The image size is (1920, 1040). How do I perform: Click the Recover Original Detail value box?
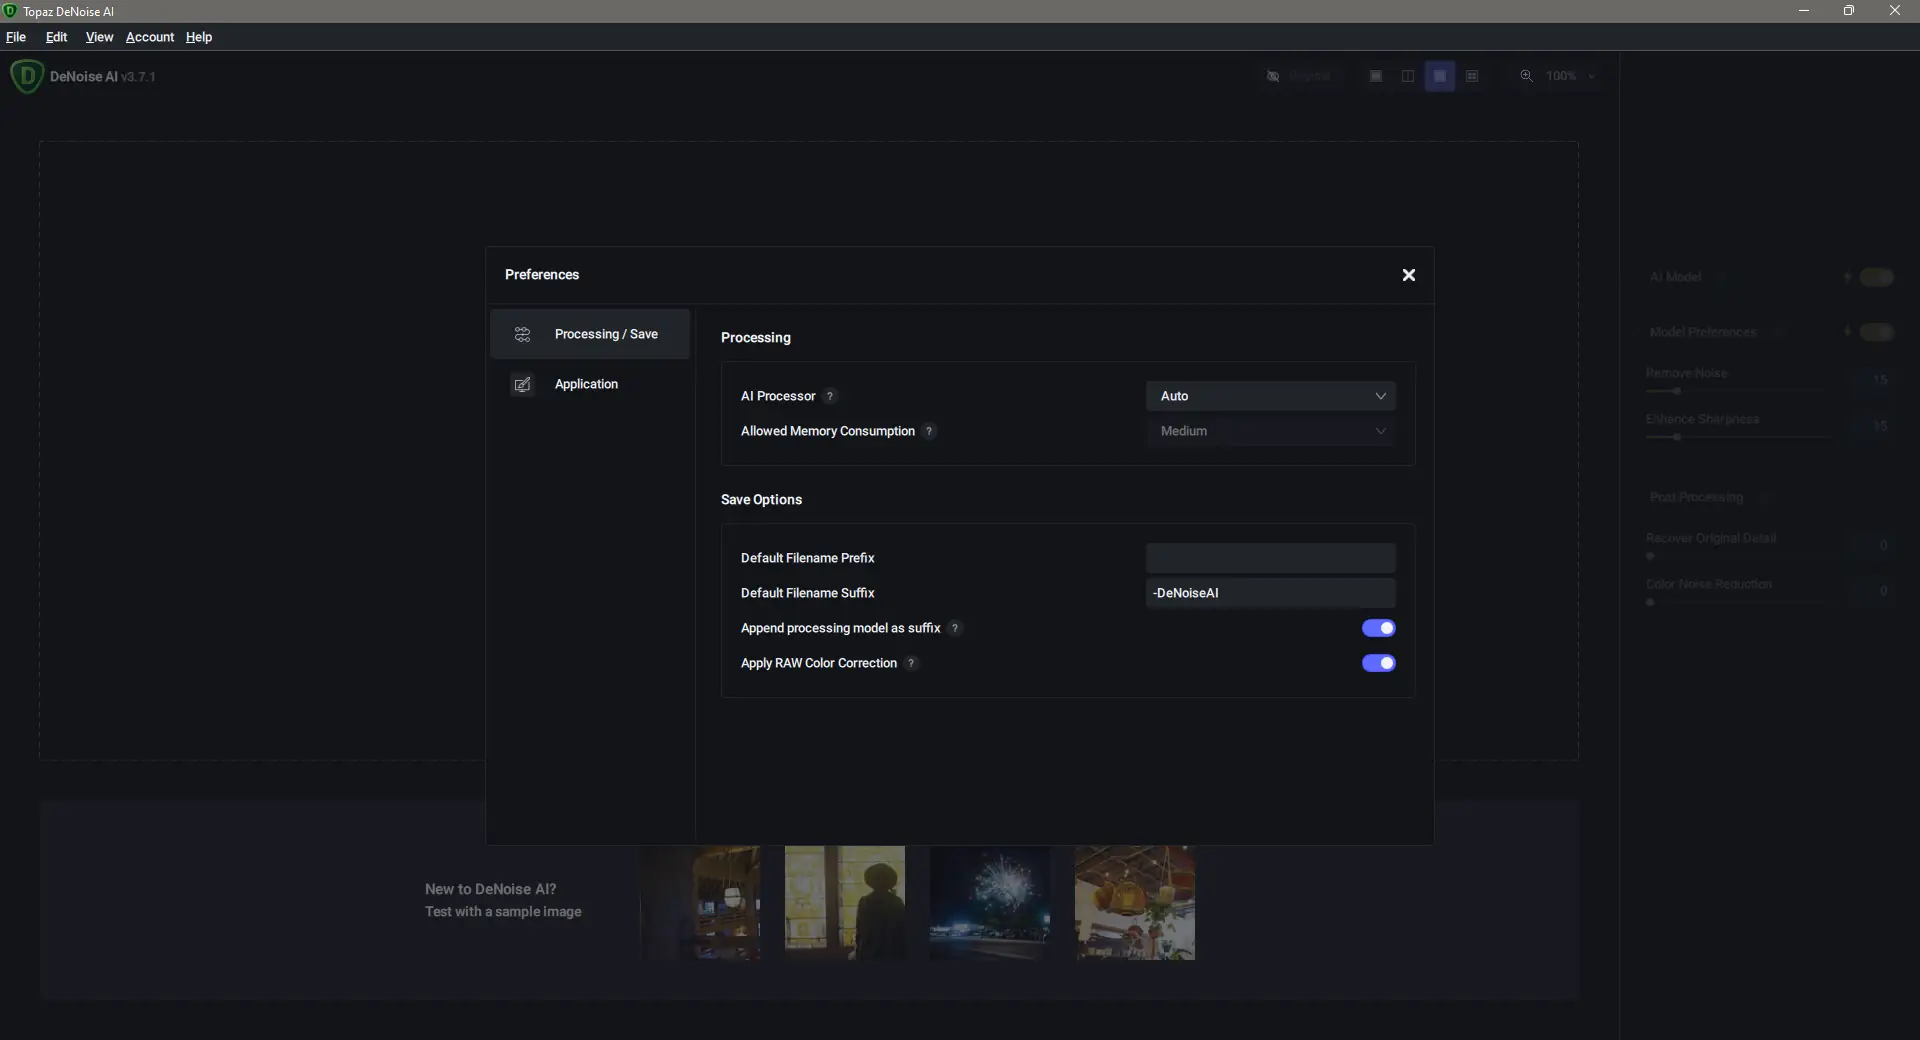(x=1872, y=545)
